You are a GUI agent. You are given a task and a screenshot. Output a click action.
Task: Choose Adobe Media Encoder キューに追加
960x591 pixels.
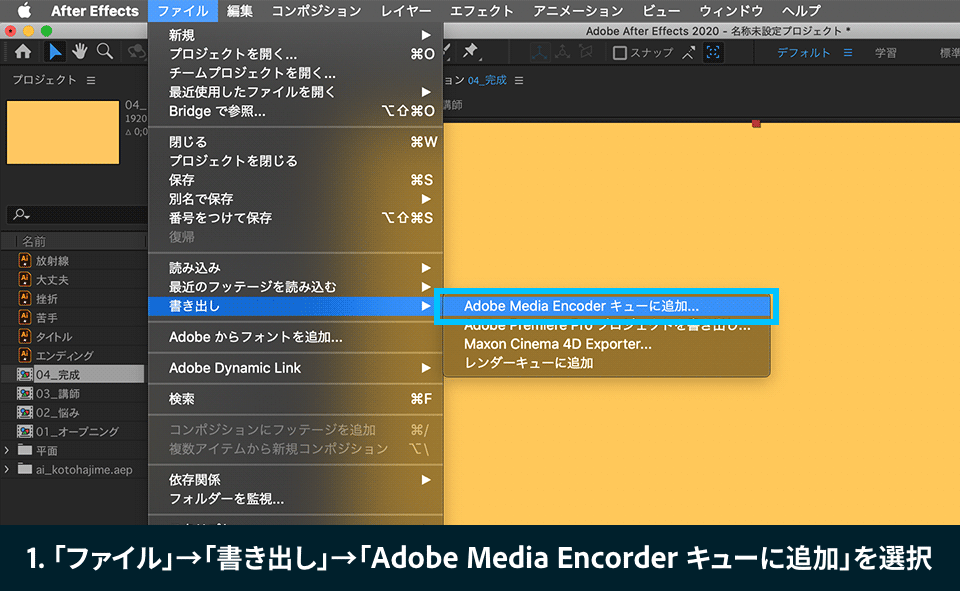606,306
